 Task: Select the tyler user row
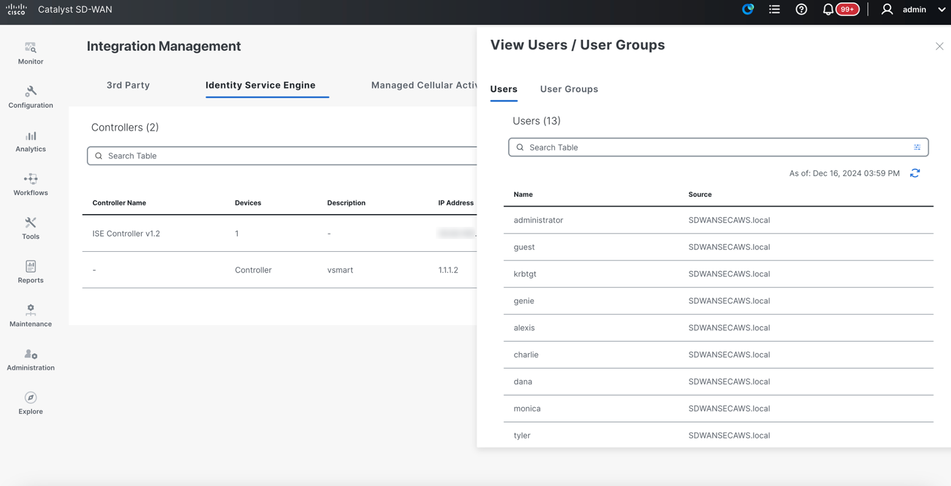tap(718, 435)
